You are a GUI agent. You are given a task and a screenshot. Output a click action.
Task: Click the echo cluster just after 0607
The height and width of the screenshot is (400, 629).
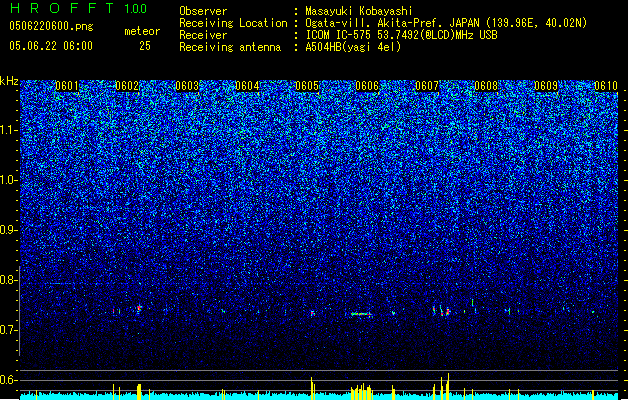[x=441, y=311]
